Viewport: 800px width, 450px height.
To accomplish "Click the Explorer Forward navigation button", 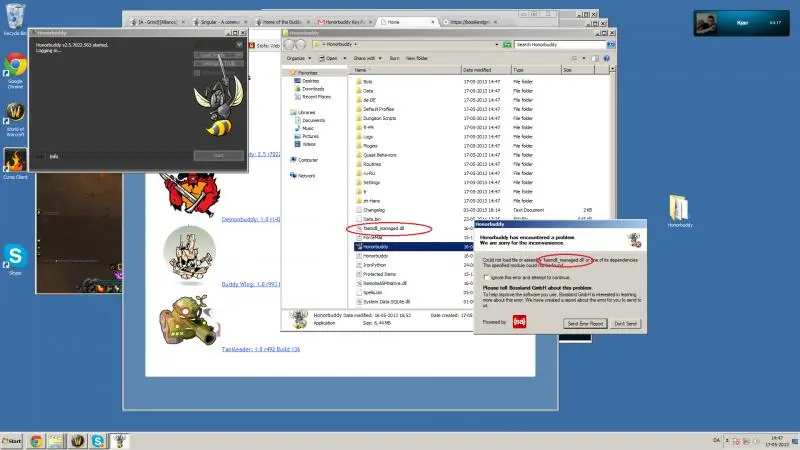I will click(301, 45).
